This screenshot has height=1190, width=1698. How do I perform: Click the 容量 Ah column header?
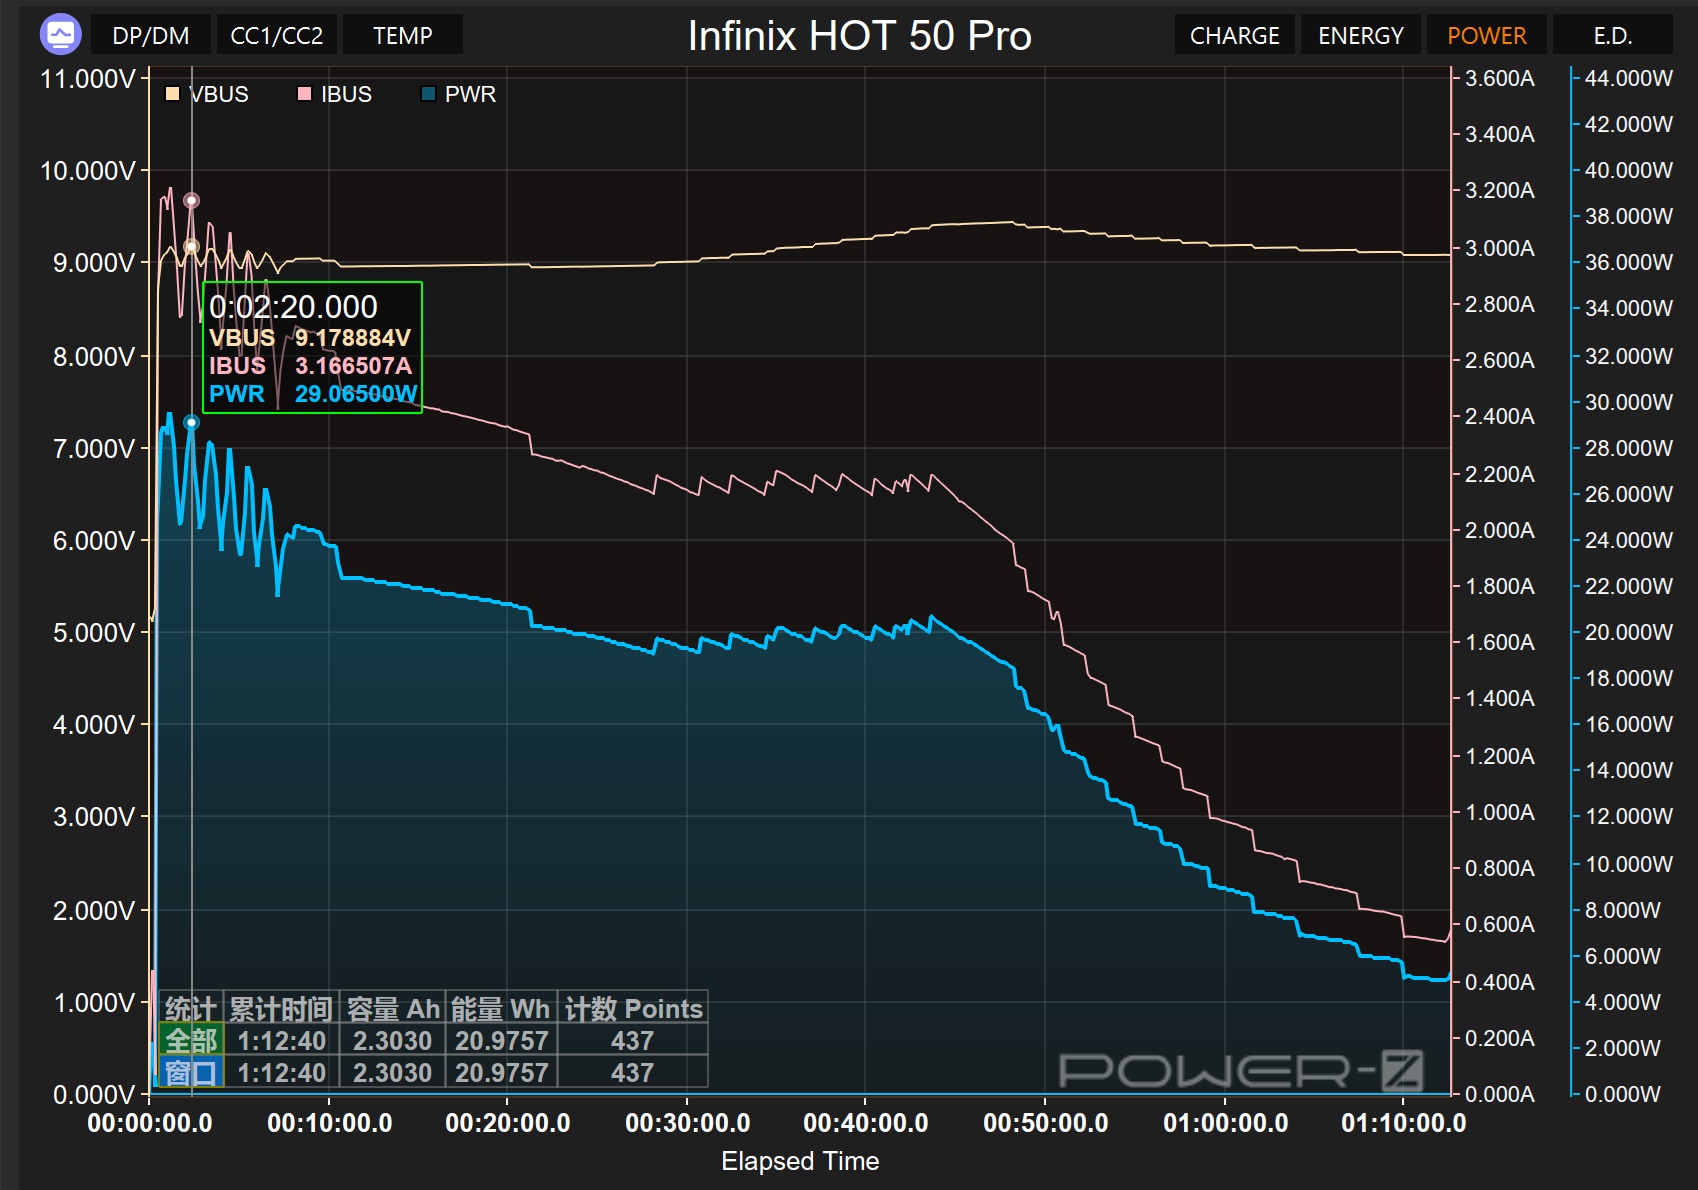[x=393, y=1009]
